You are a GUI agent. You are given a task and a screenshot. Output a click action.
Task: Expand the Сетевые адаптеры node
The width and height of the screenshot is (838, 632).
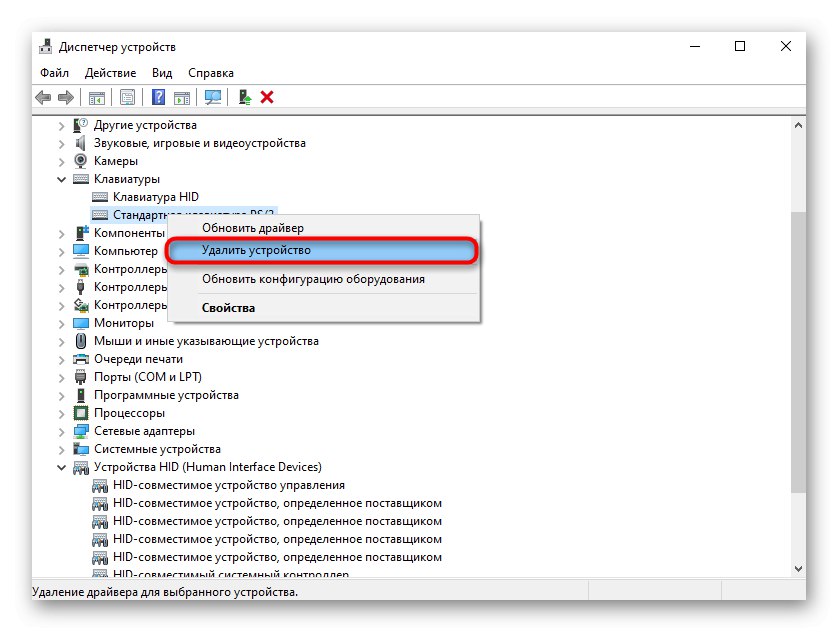61,432
